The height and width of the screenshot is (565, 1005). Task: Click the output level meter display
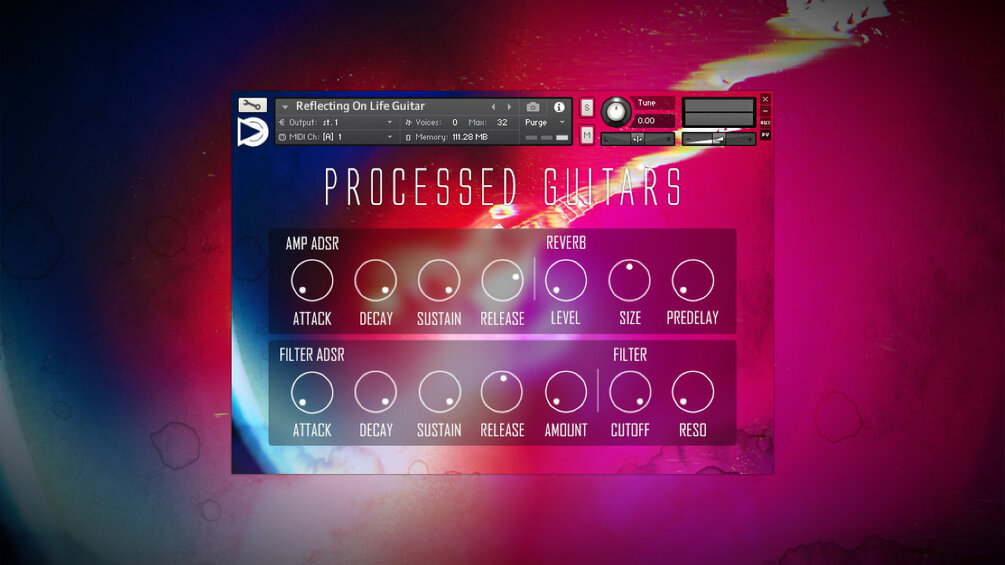pos(718,113)
